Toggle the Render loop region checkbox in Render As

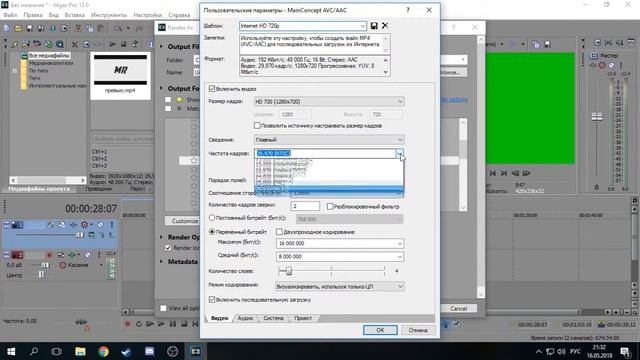click(168, 248)
